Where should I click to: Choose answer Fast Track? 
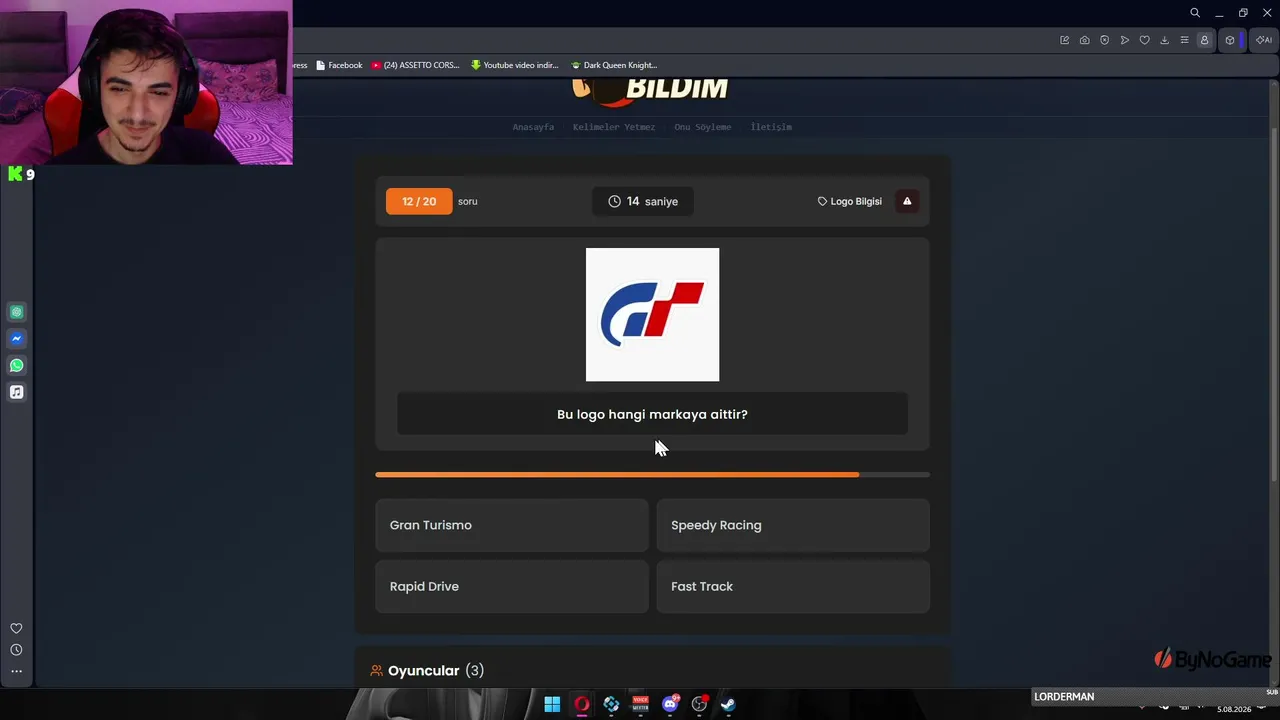(x=793, y=586)
